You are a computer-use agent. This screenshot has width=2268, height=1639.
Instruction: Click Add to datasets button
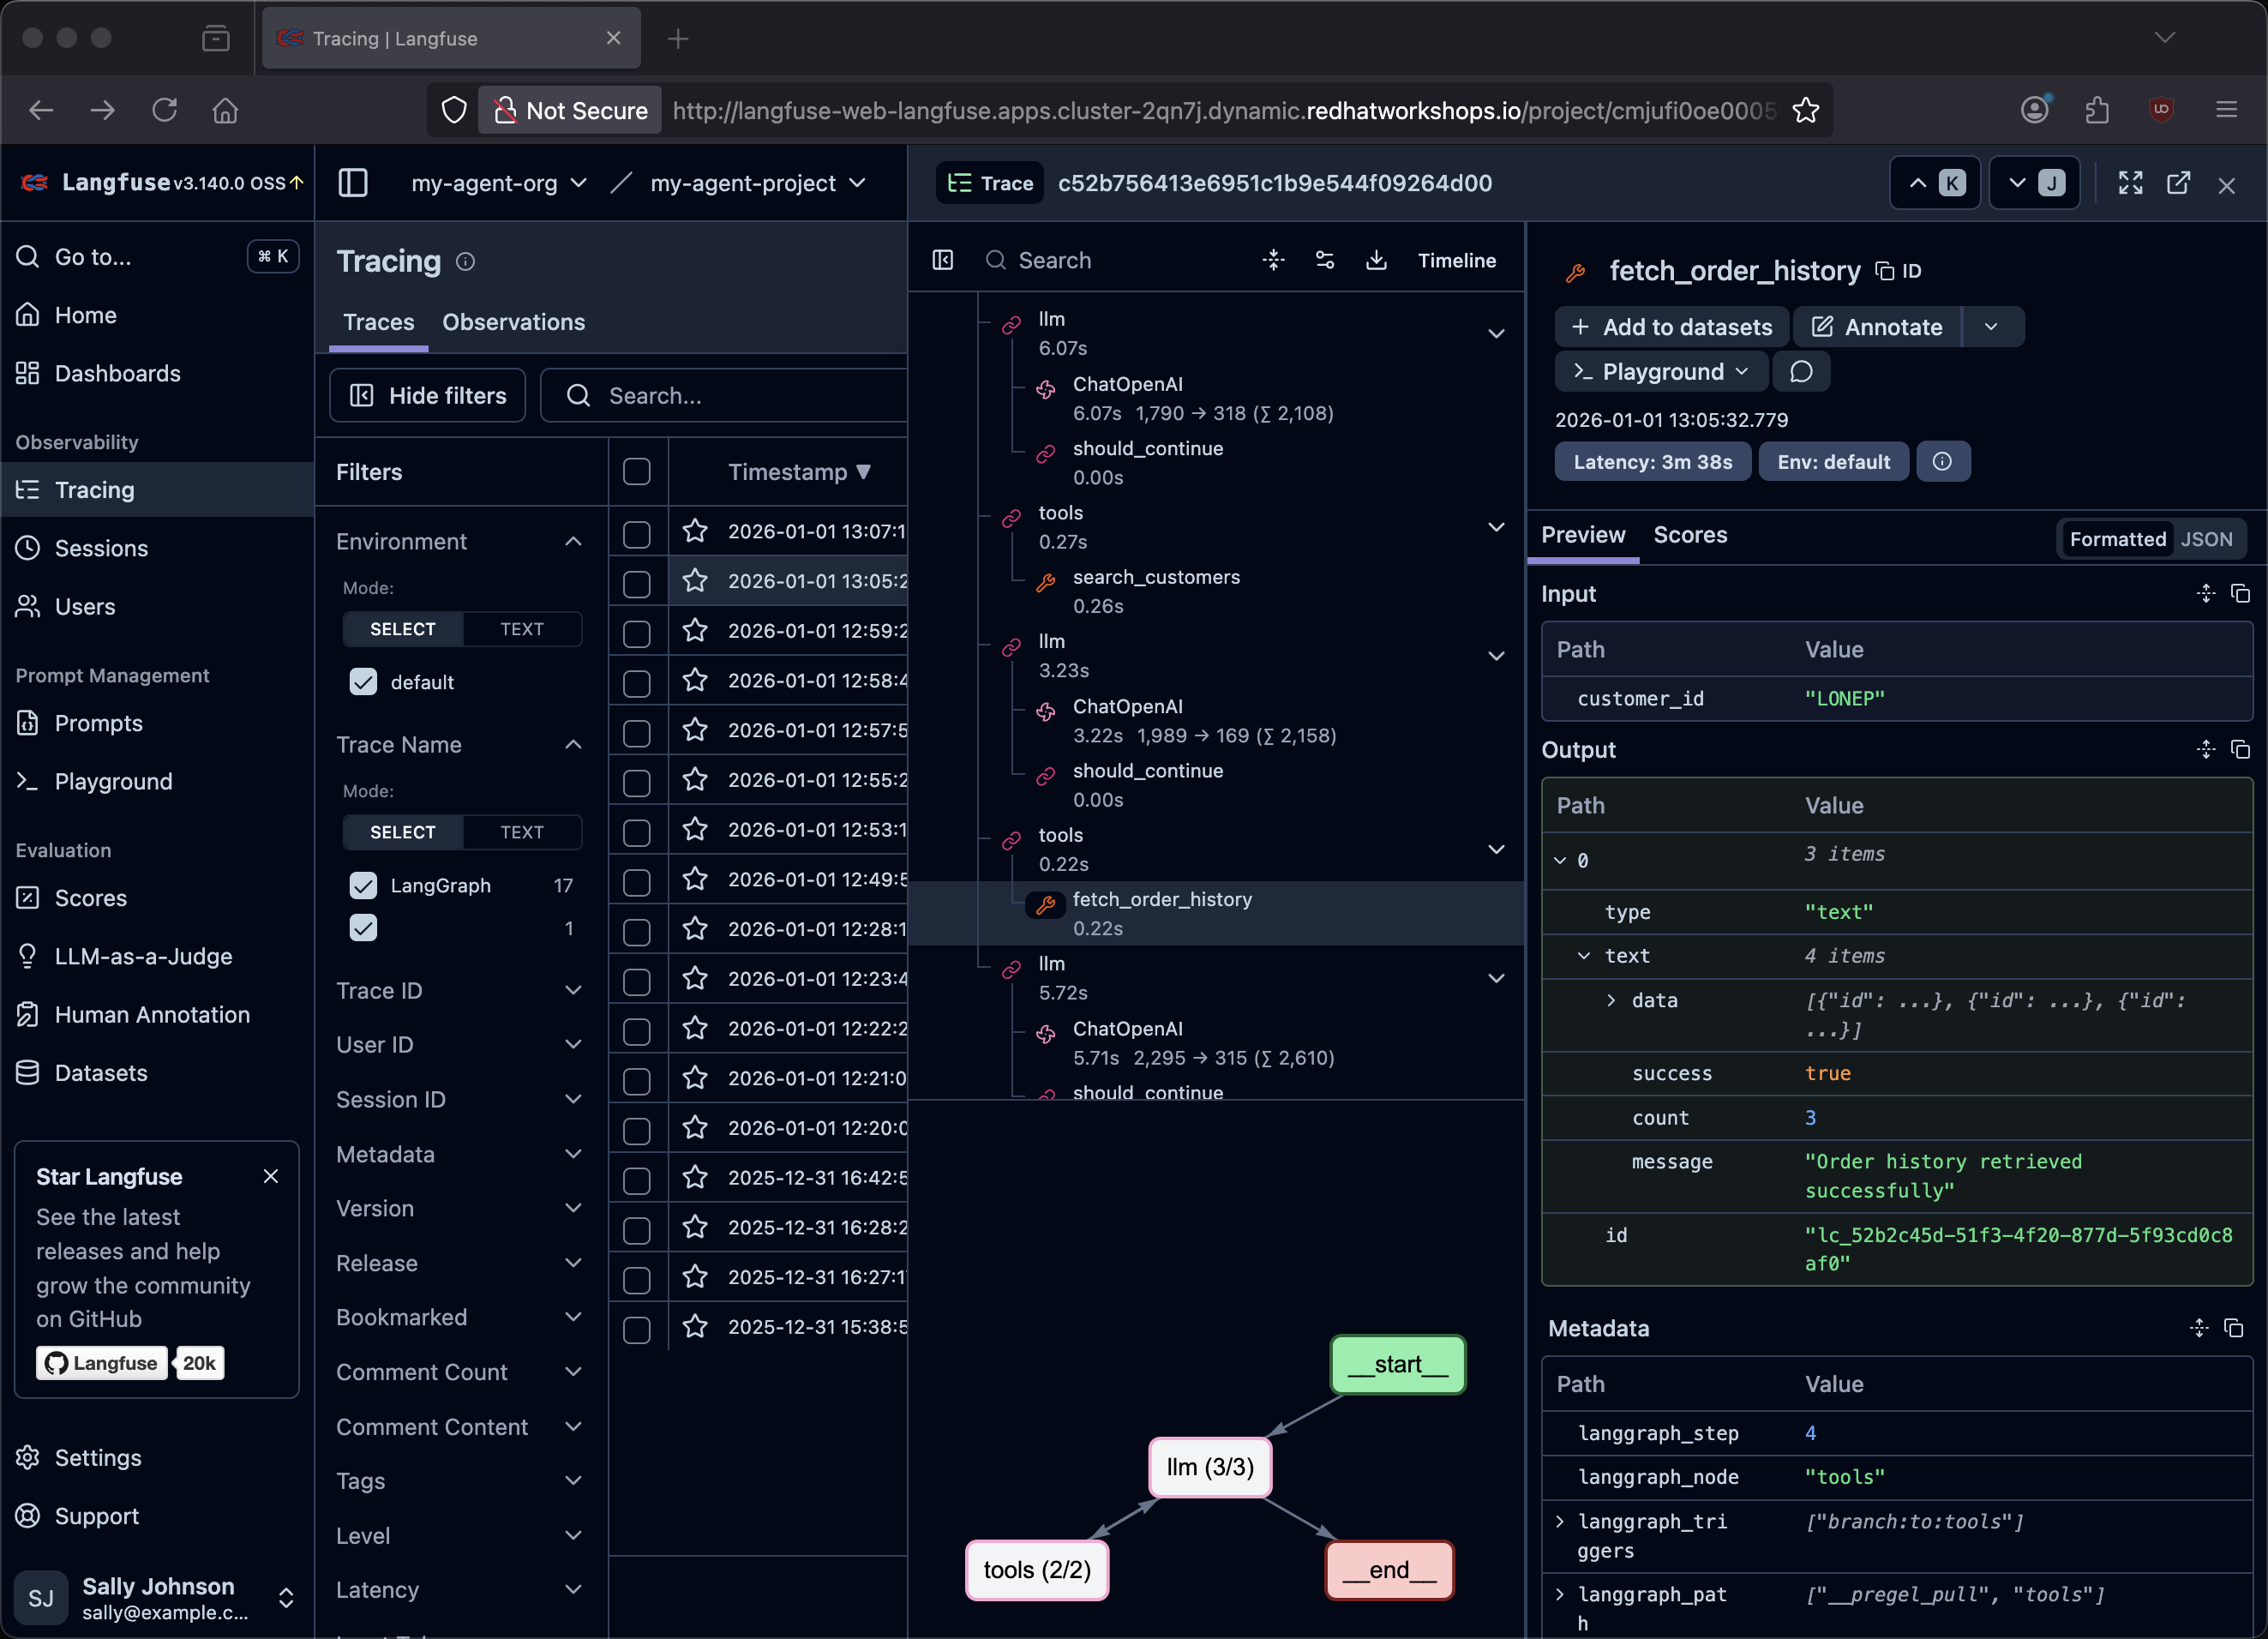point(1671,327)
